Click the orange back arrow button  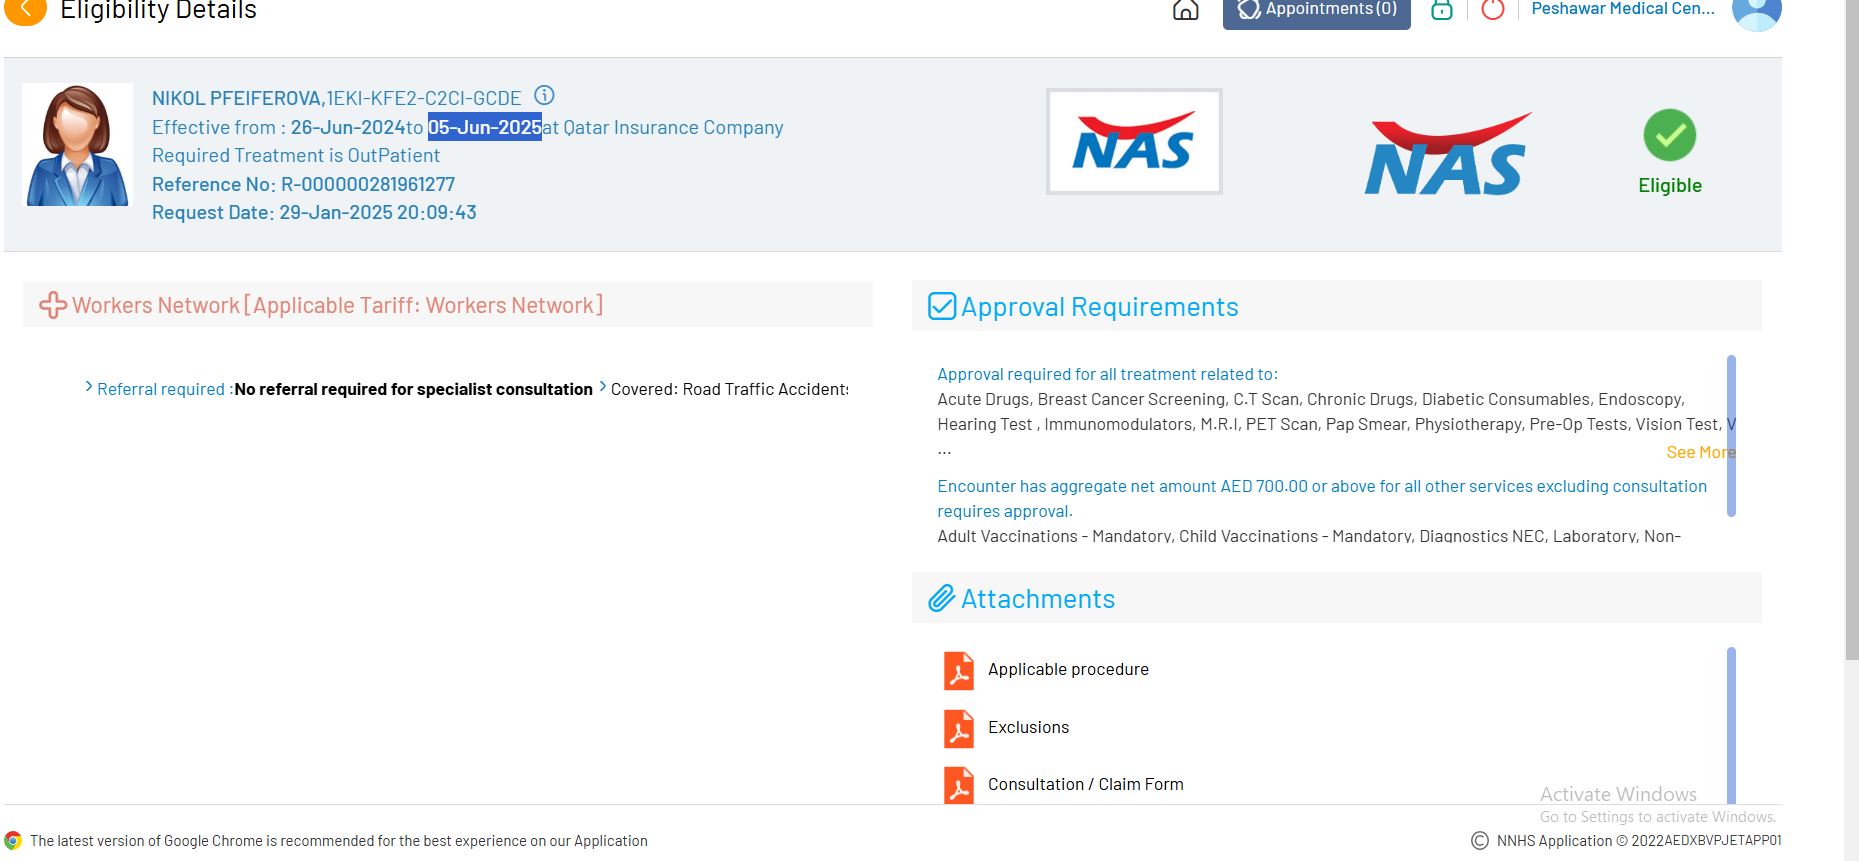tap(26, 10)
